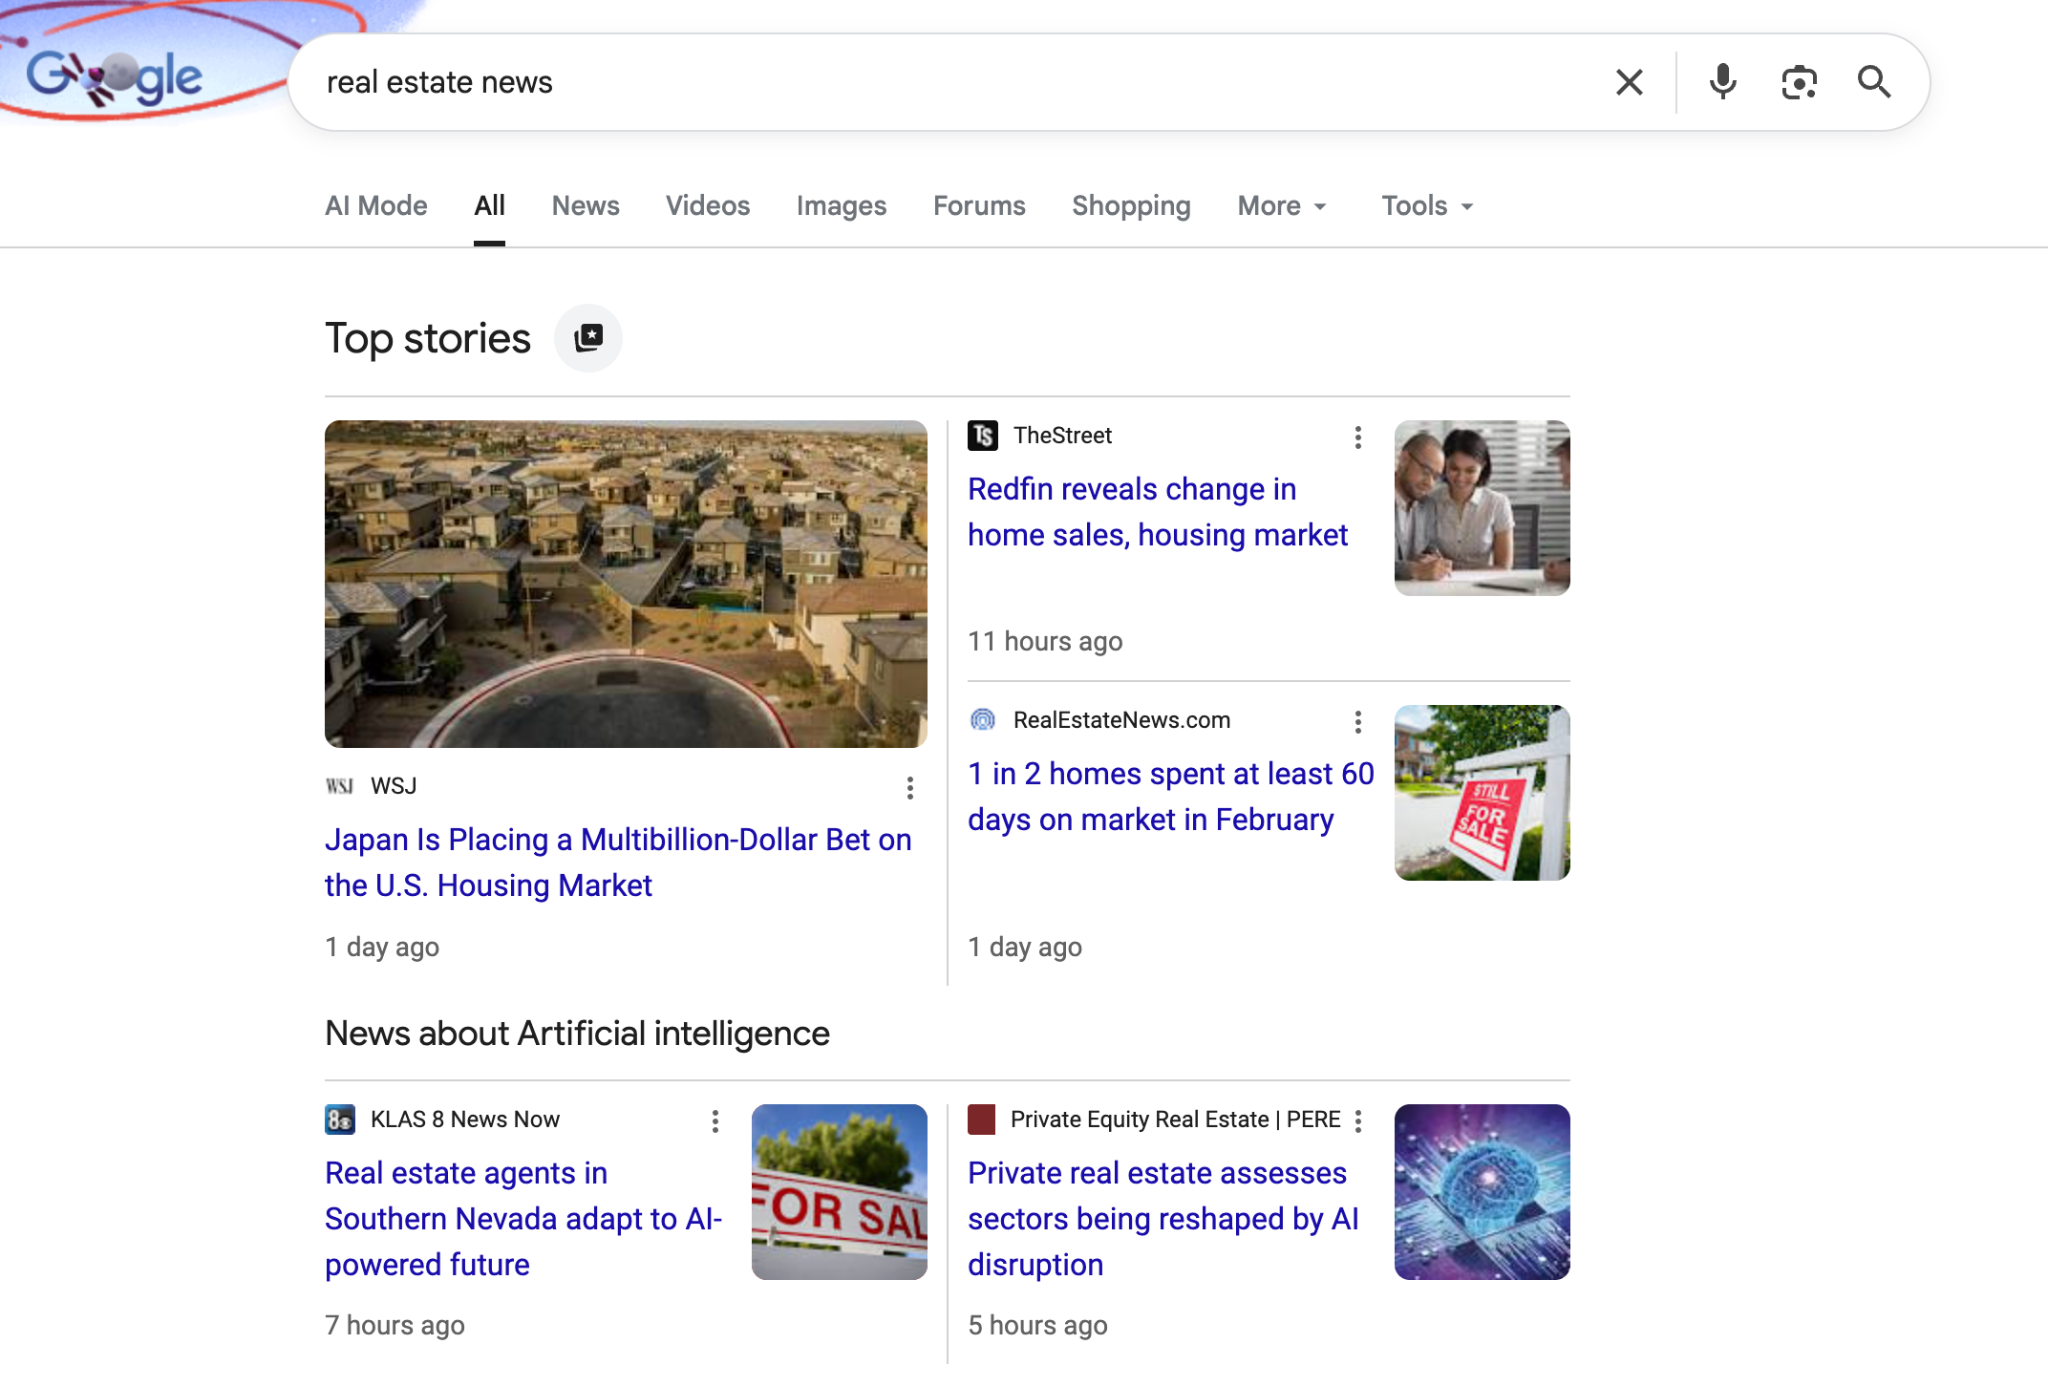Click the housing aerial view thumbnail
The width and height of the screenshot is (2048, 1381).
(x=625, y=583)
